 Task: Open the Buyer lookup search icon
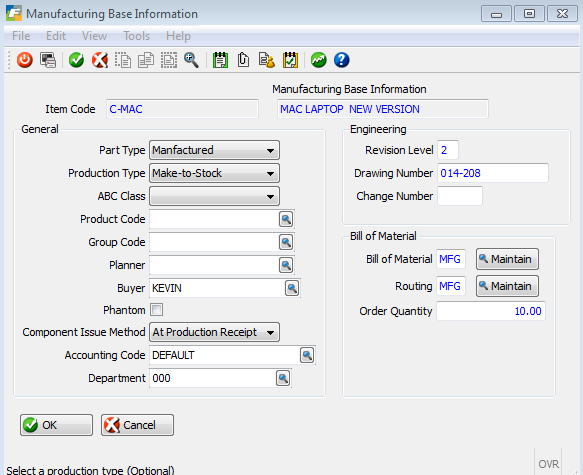click(292, 288)
